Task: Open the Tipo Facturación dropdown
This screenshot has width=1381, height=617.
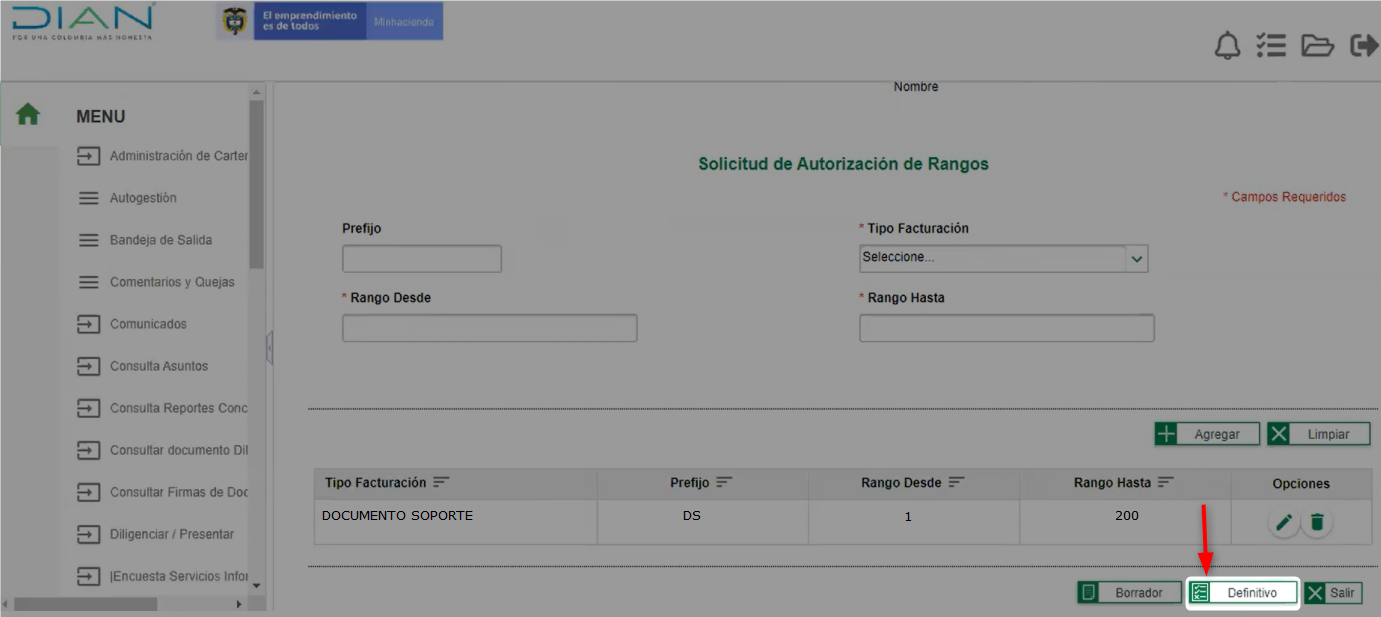Action: coord(1003,258)
